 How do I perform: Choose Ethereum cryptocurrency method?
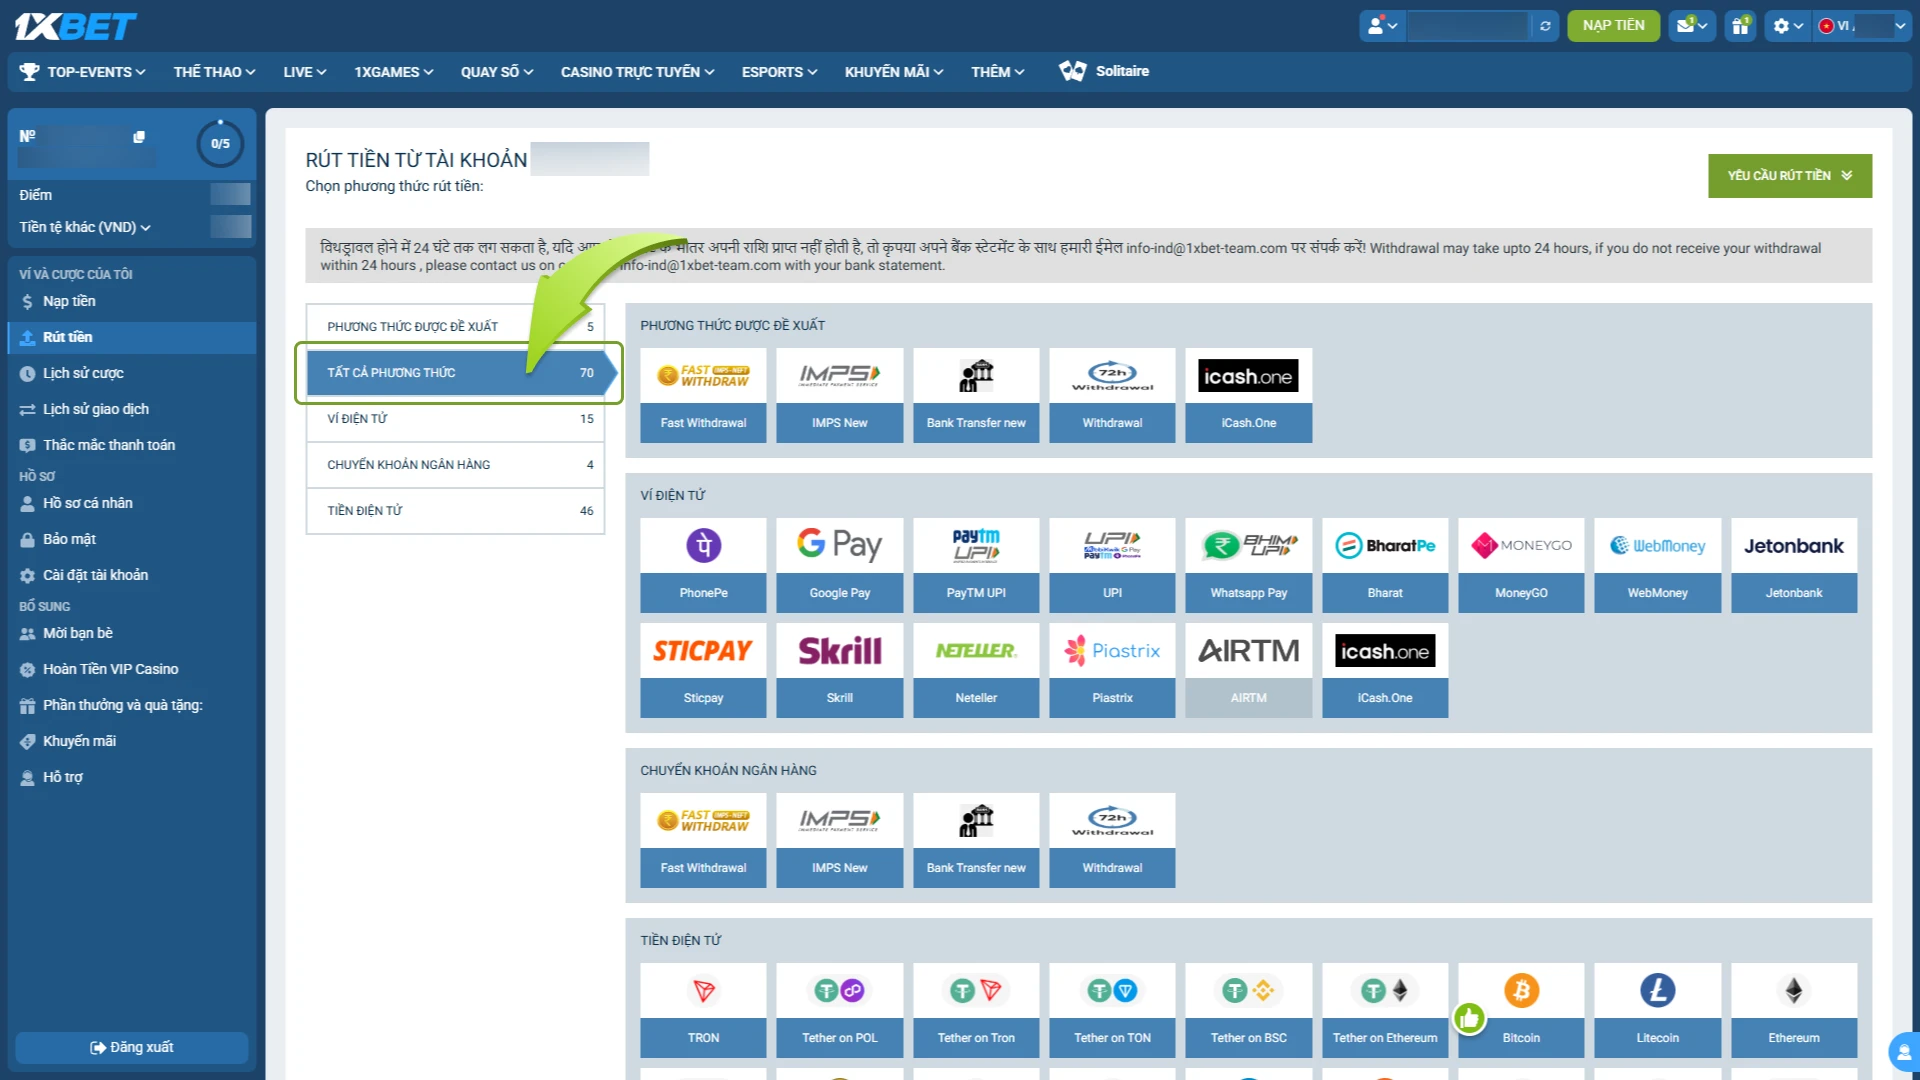1794,1010
